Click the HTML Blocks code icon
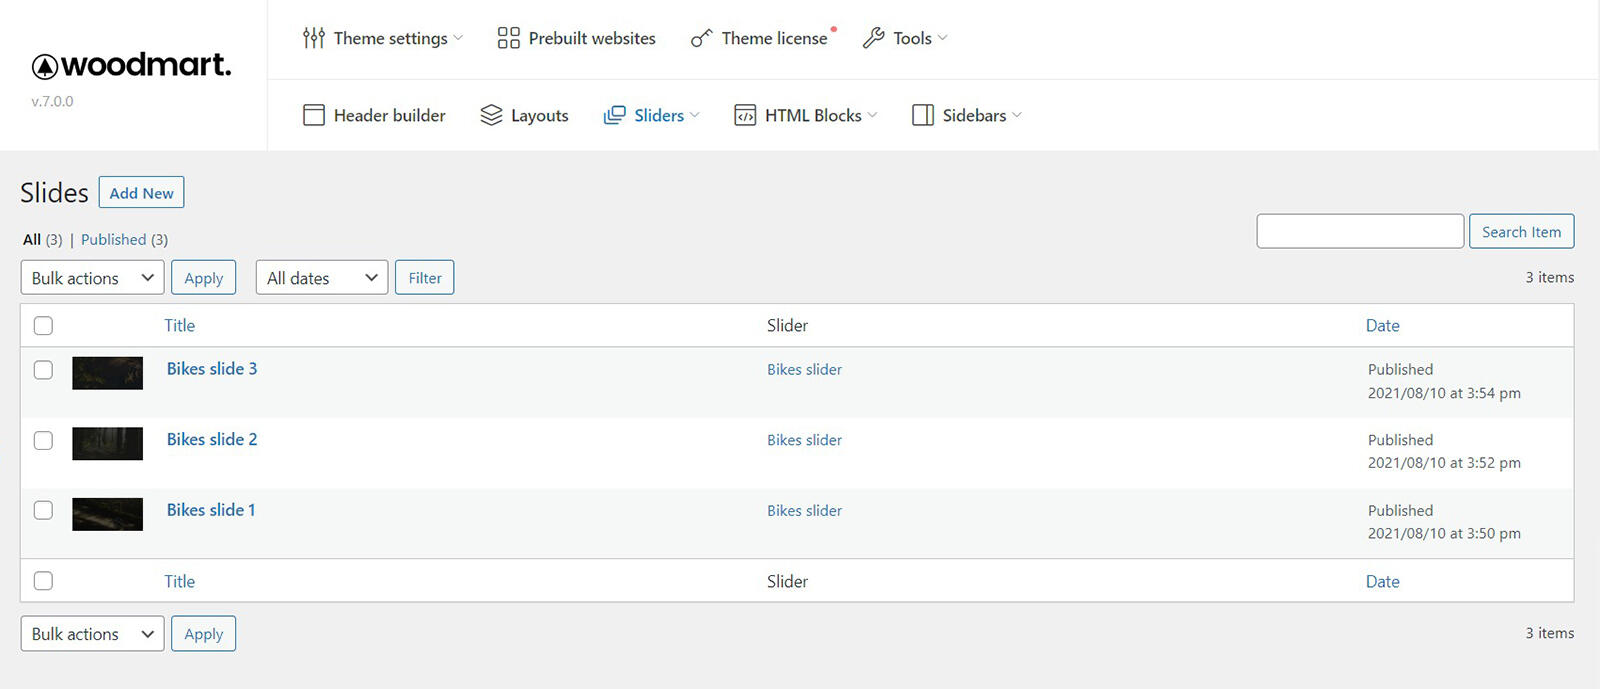Viewport: 1600px width, 689px height. [x=745, y=115]
